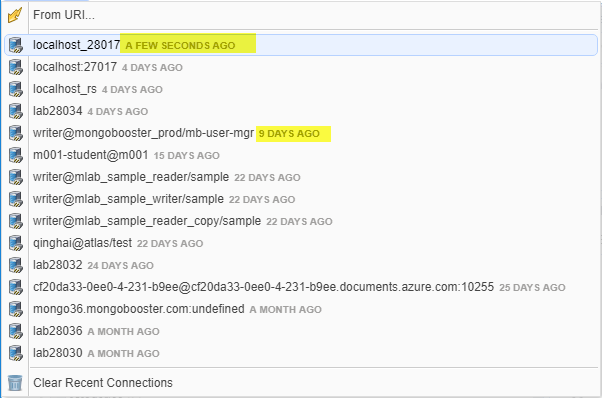Click database icon beside m001-student@m001
602x398 pixels.
coord(16,155)
